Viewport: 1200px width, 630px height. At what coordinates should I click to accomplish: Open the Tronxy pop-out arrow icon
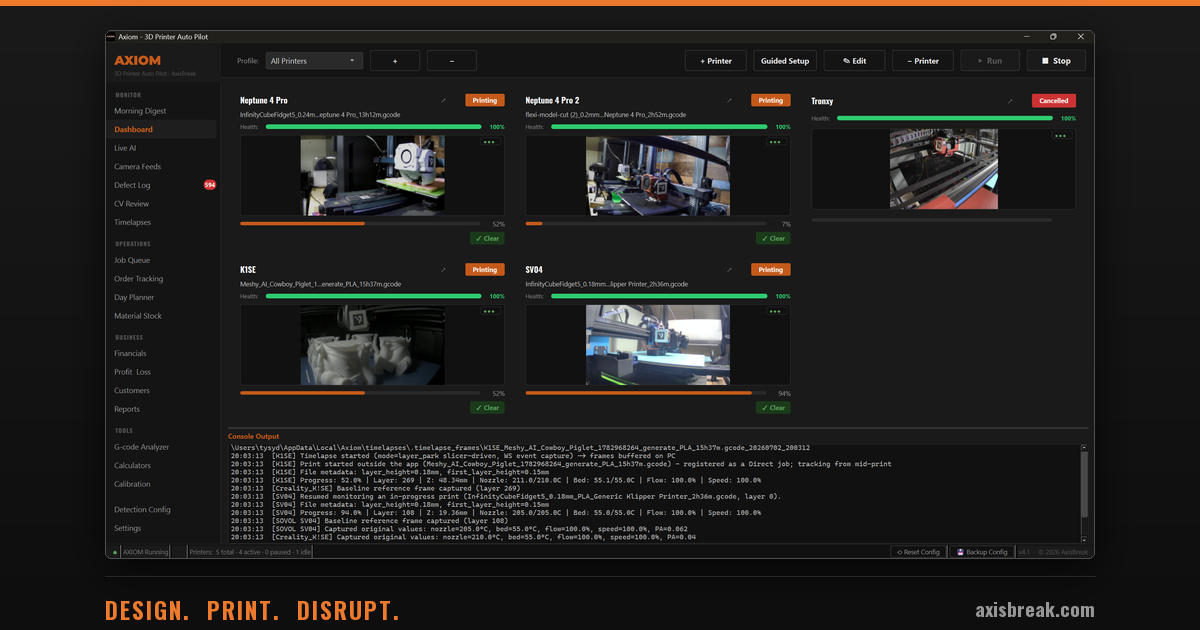point(1010,101)
